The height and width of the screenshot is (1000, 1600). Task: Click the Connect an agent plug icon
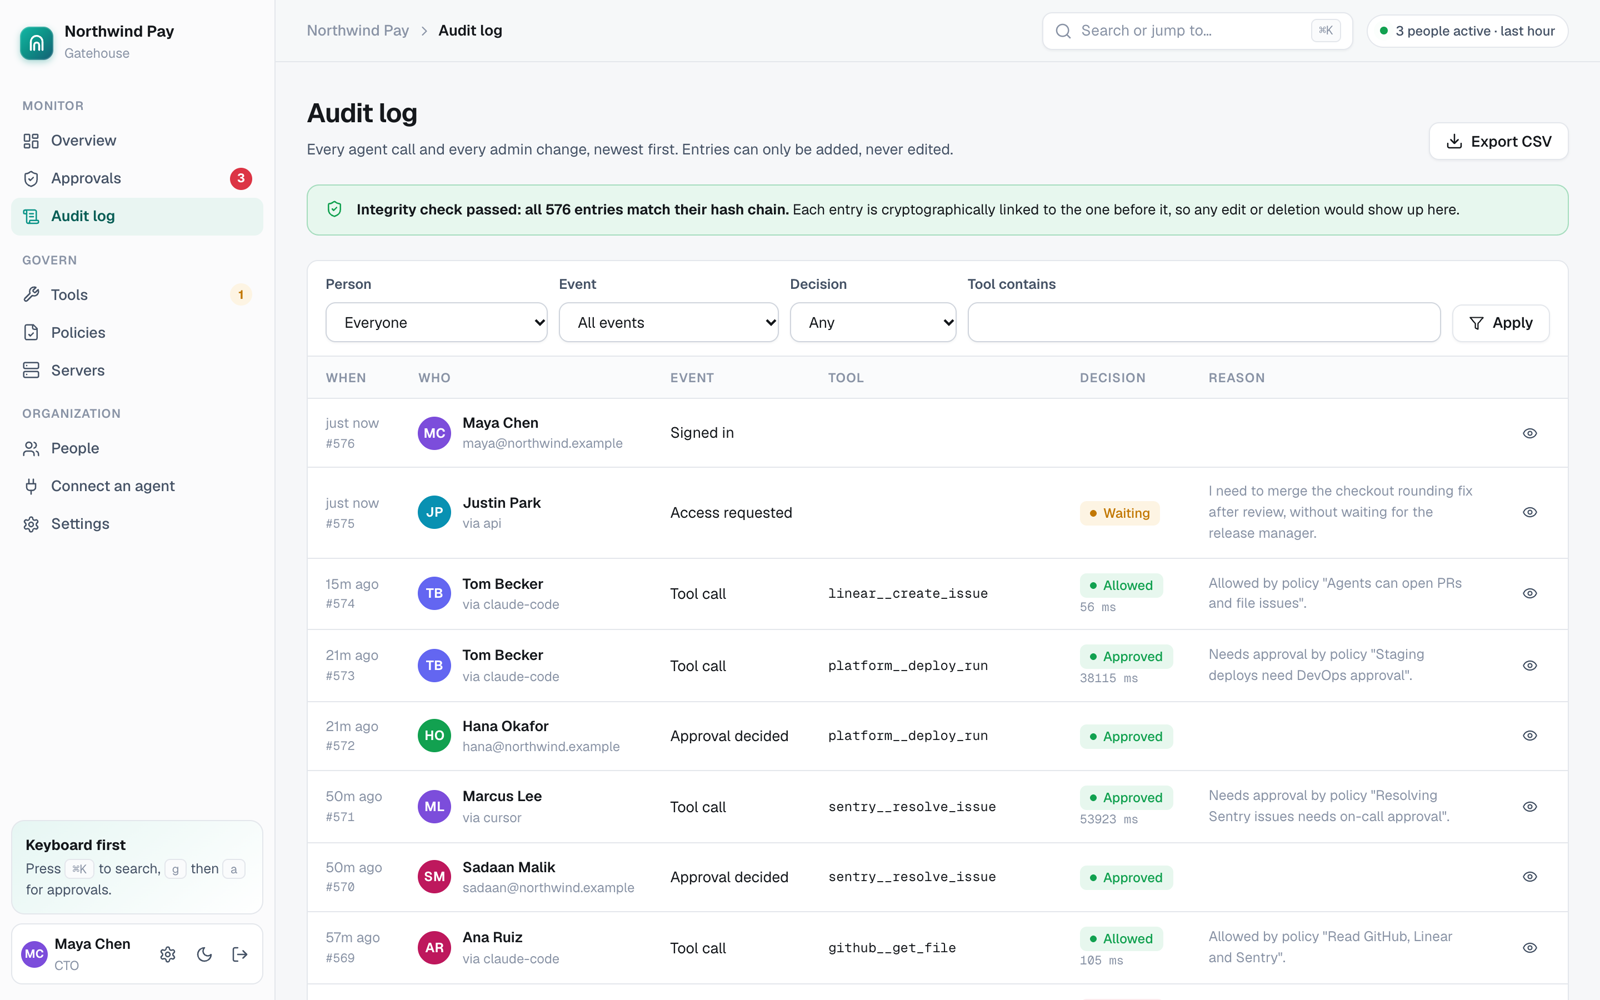pyautogui.click(x=31, y=487)
